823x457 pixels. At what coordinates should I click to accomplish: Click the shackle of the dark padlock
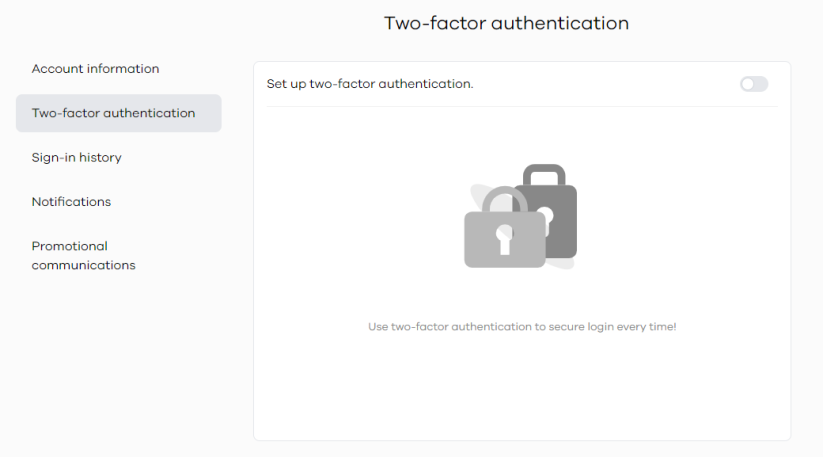tap(544, 173)
